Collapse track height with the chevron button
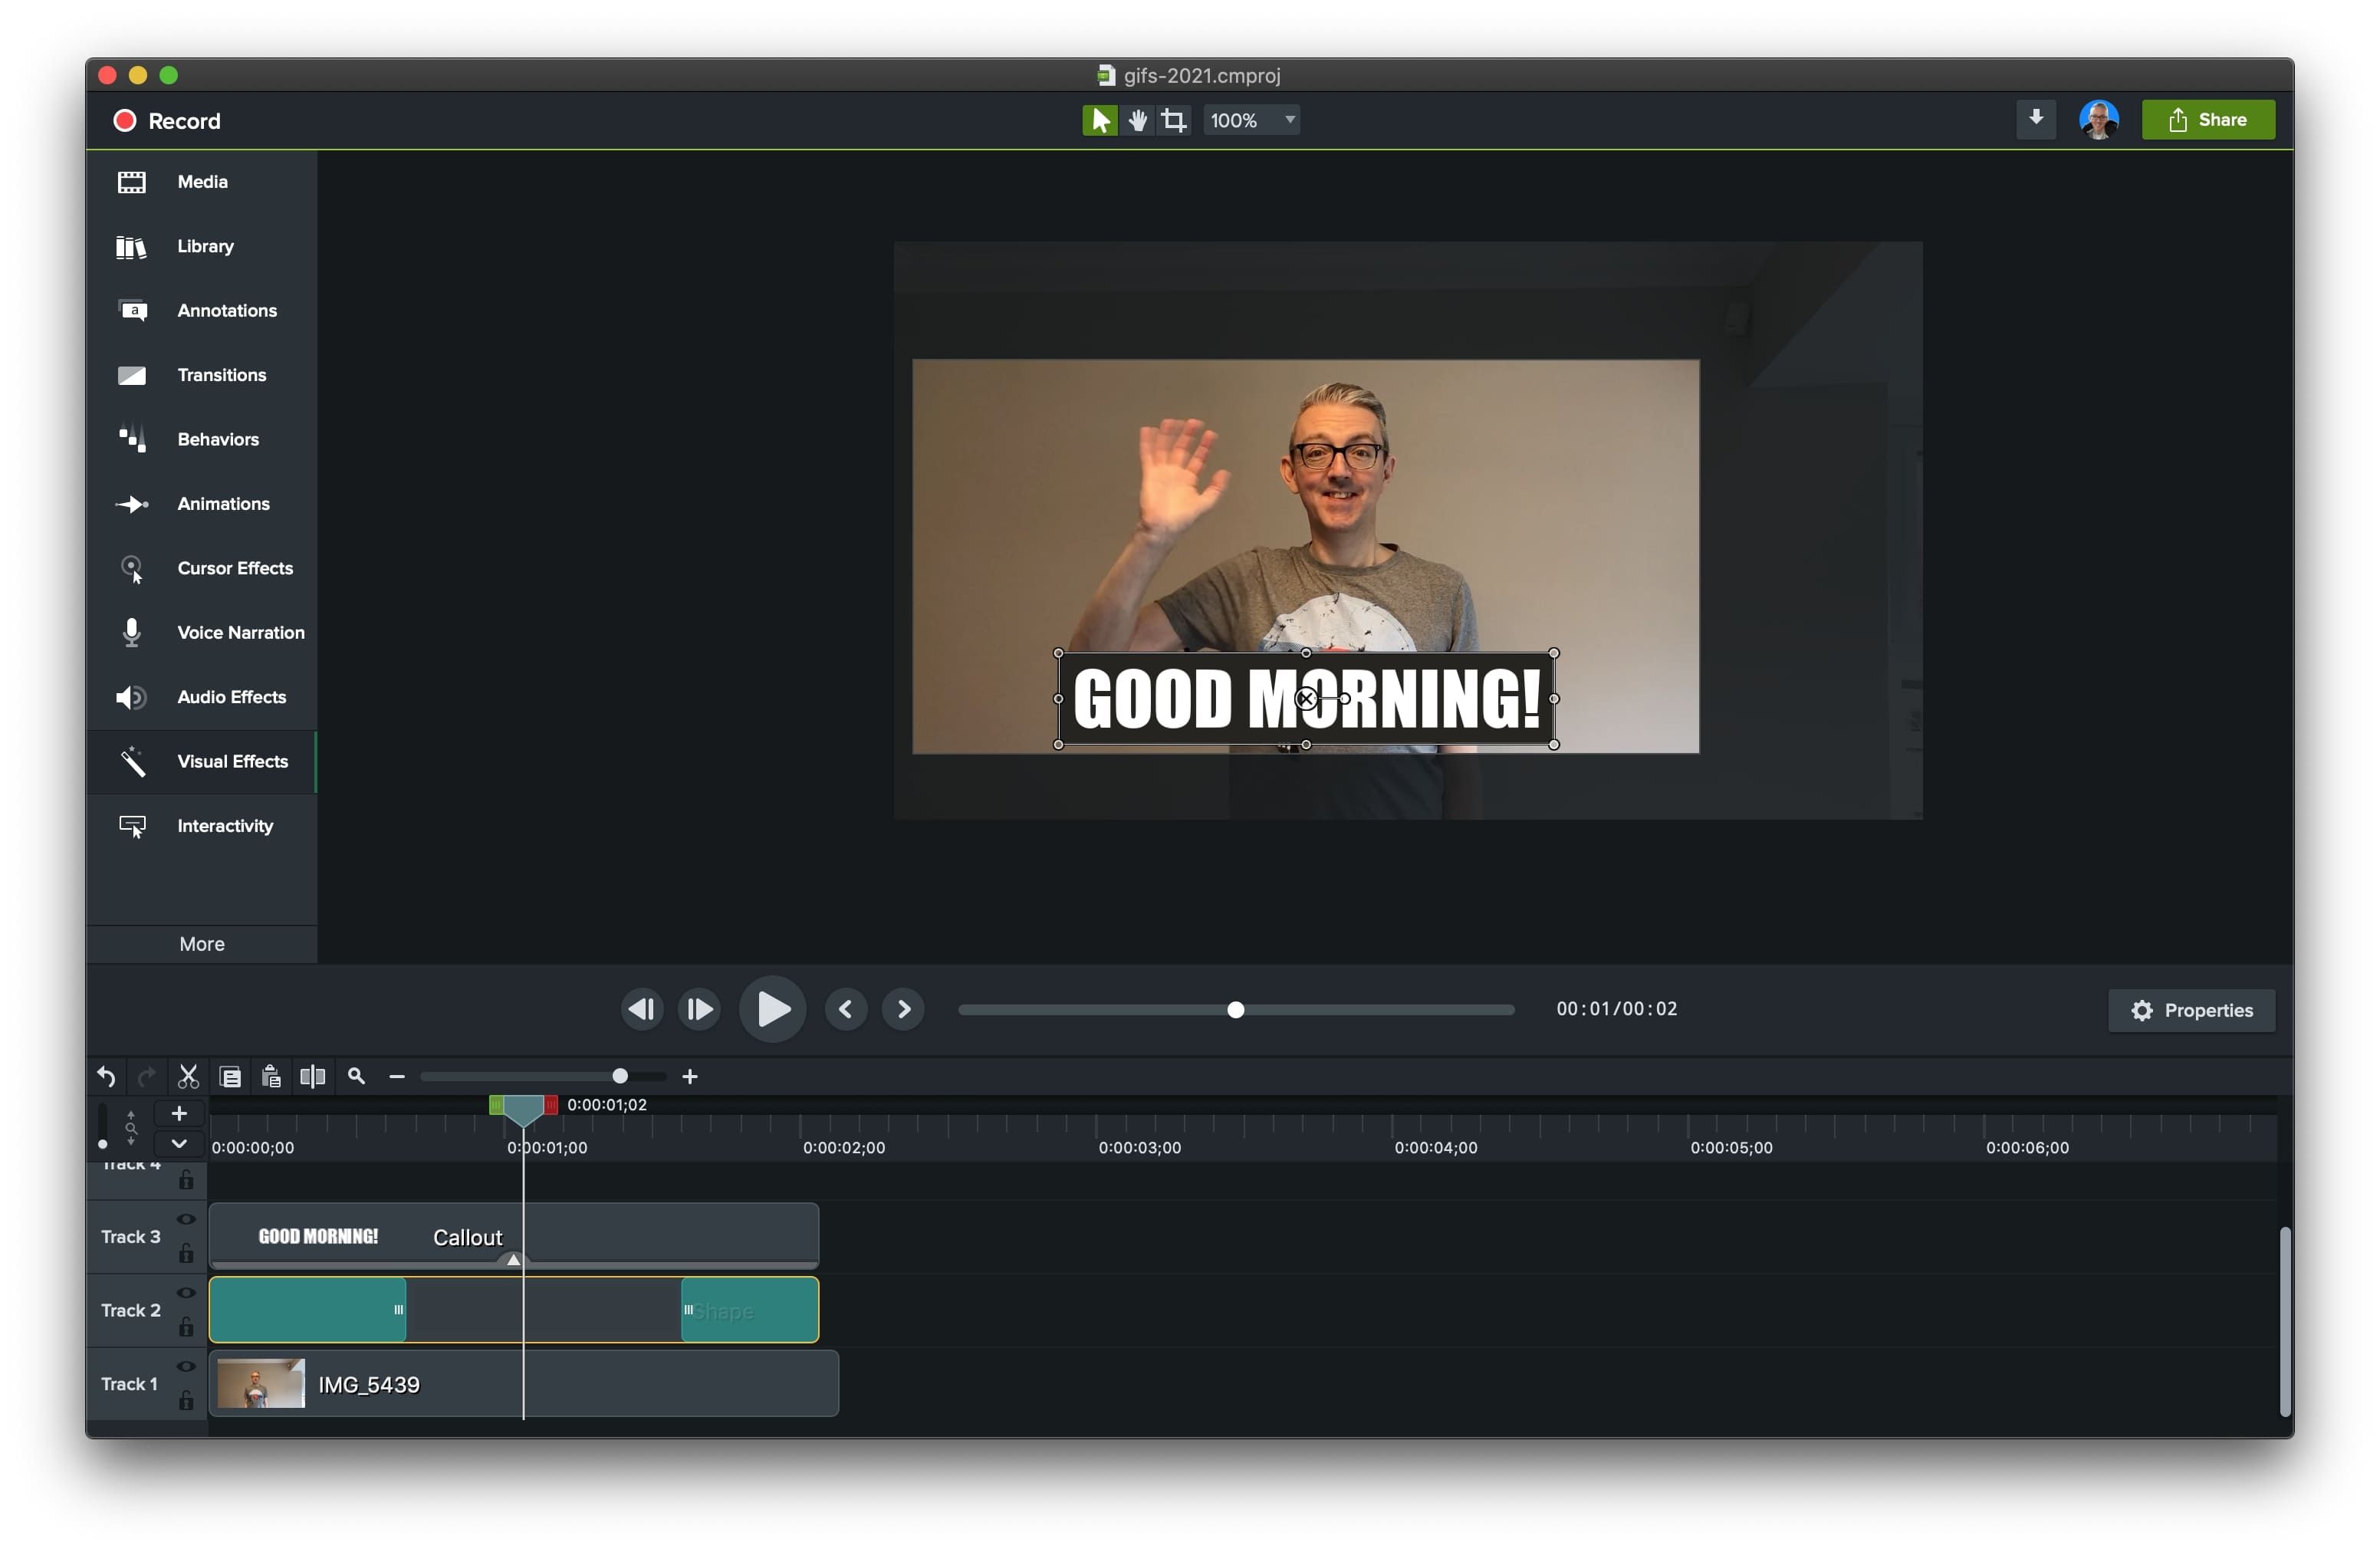Image resolution: width=2380 pixels, height=1552 pixels. [x=179, y=1143]
